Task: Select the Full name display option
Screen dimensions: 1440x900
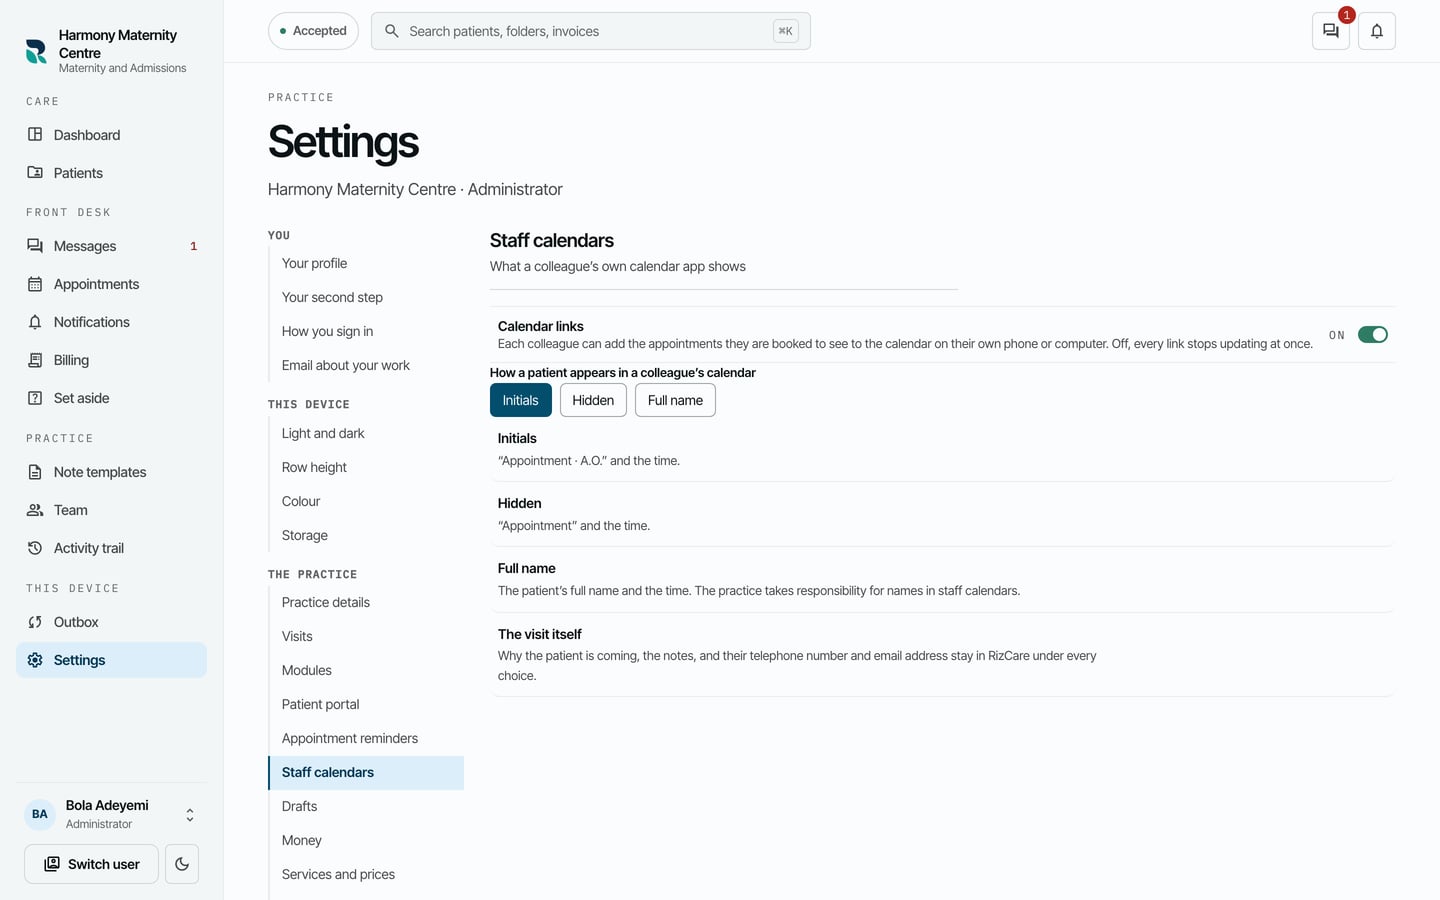Action: pos(675,400)
